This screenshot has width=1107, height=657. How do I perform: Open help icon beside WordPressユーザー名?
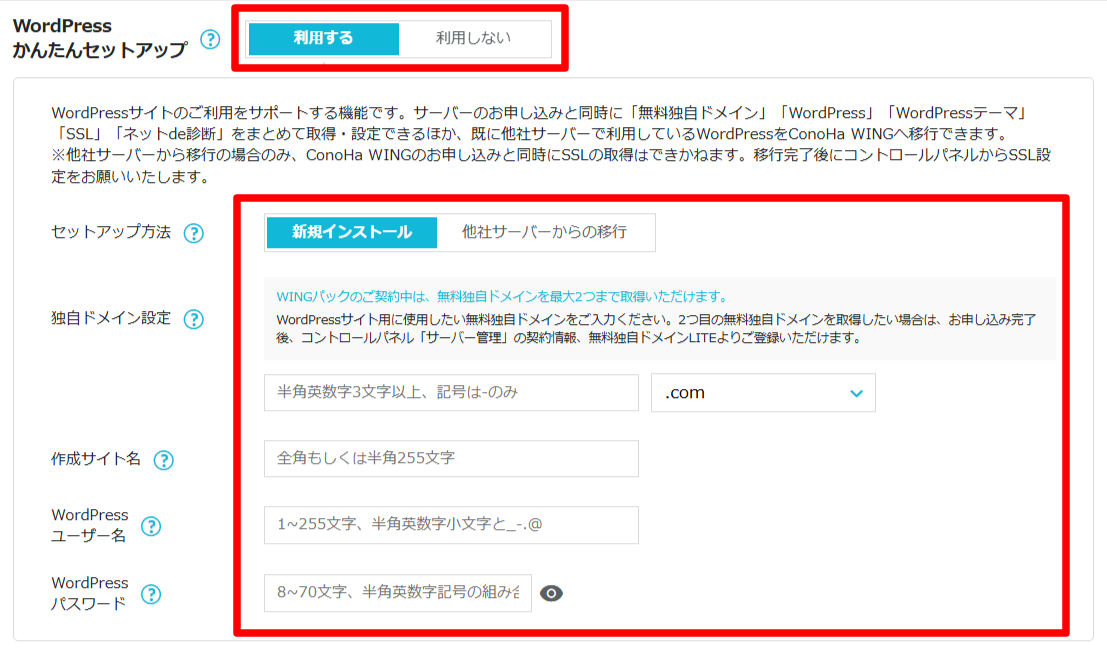[x=151, y=526]
